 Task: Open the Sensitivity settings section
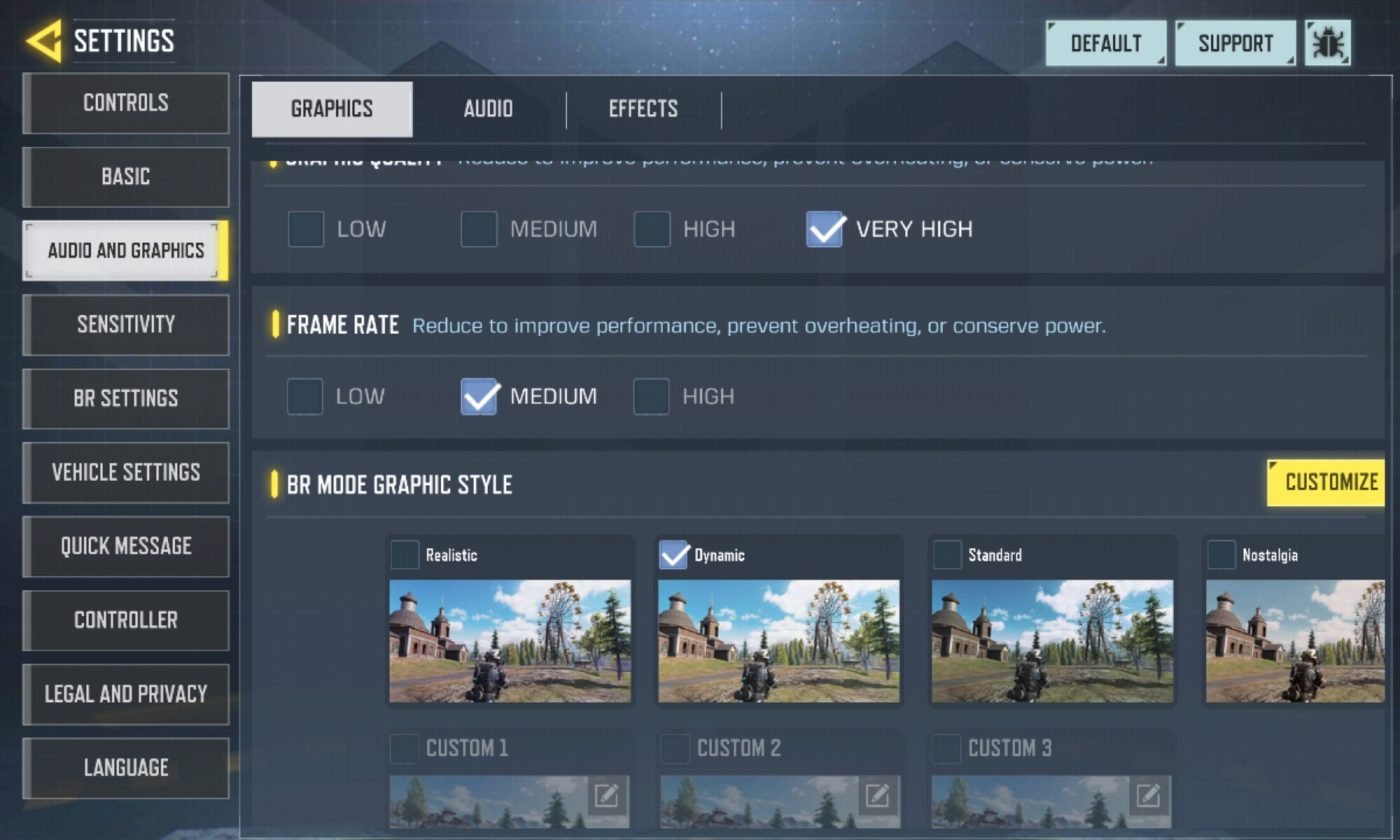(x=126, y=325)
